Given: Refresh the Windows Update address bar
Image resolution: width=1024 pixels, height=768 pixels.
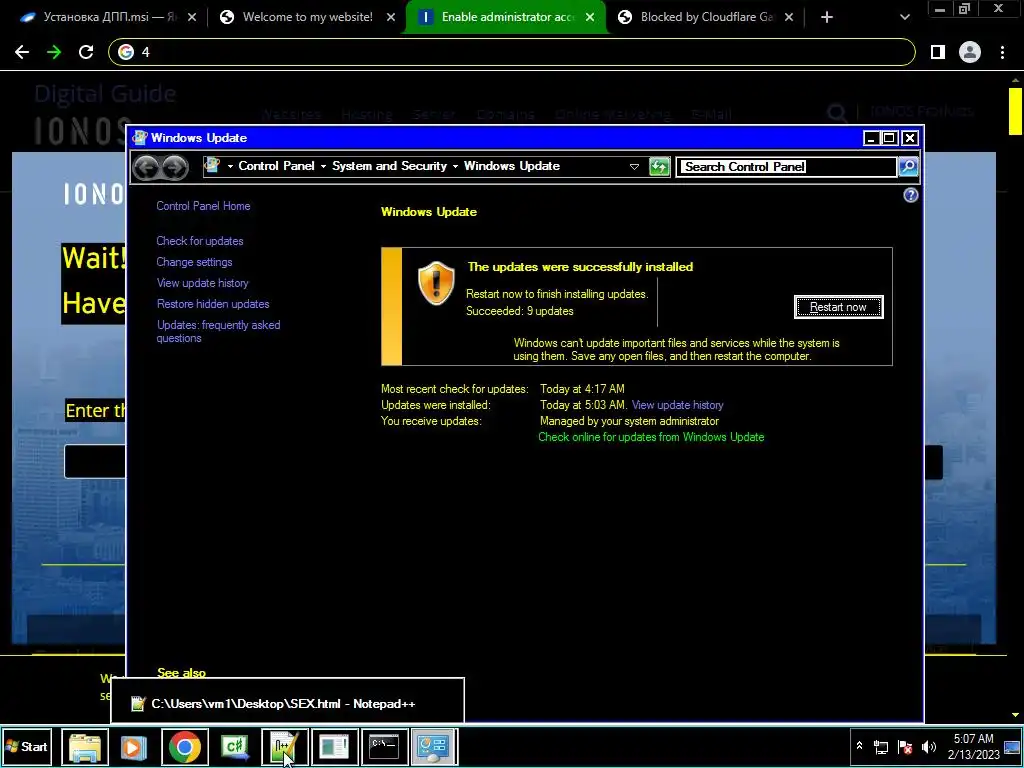Looking at the screenshot, I should pos(660,167).
